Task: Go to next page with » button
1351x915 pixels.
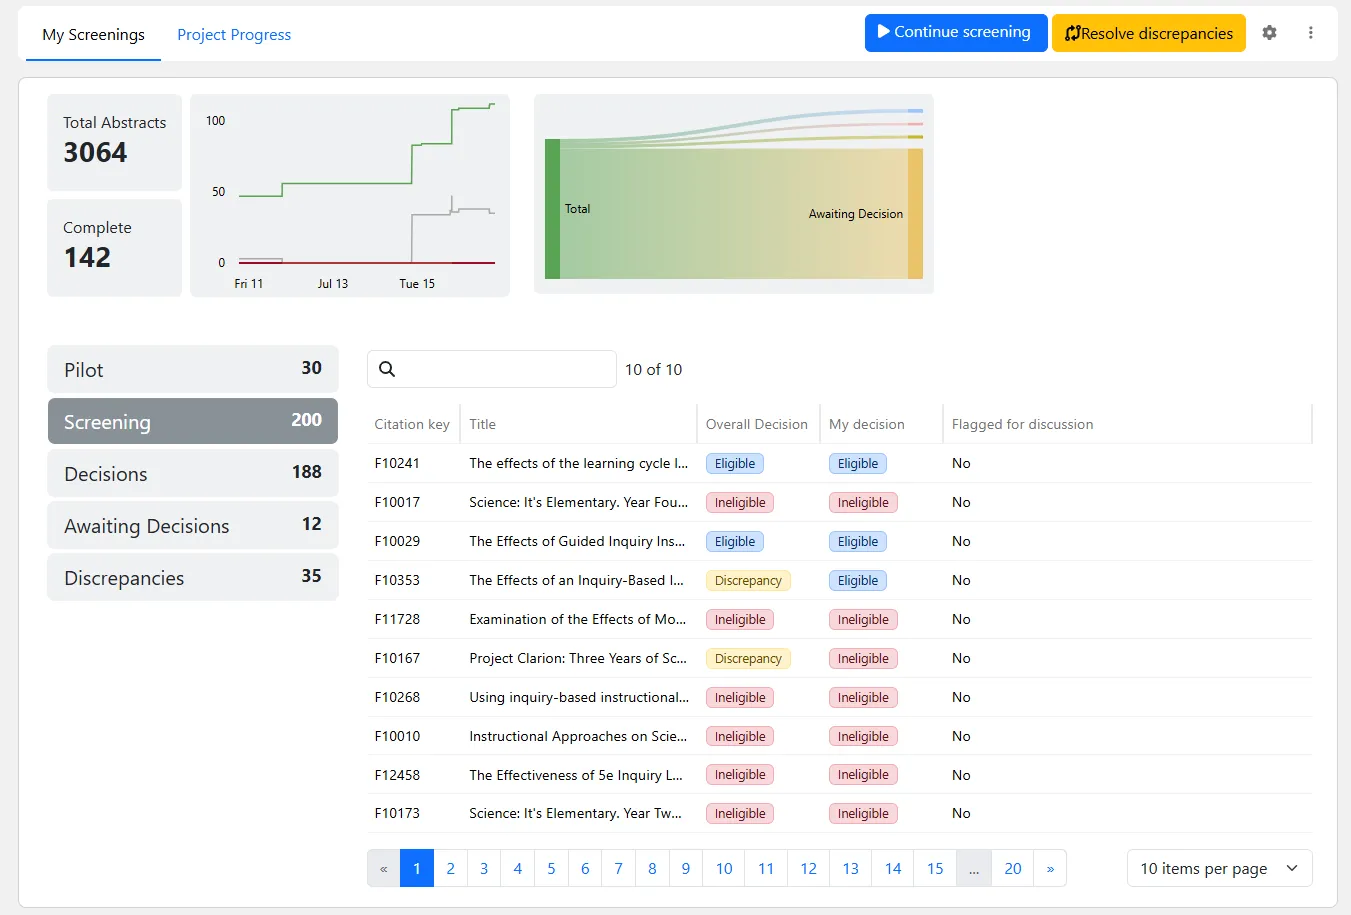Action: (x=1050, y=868)
